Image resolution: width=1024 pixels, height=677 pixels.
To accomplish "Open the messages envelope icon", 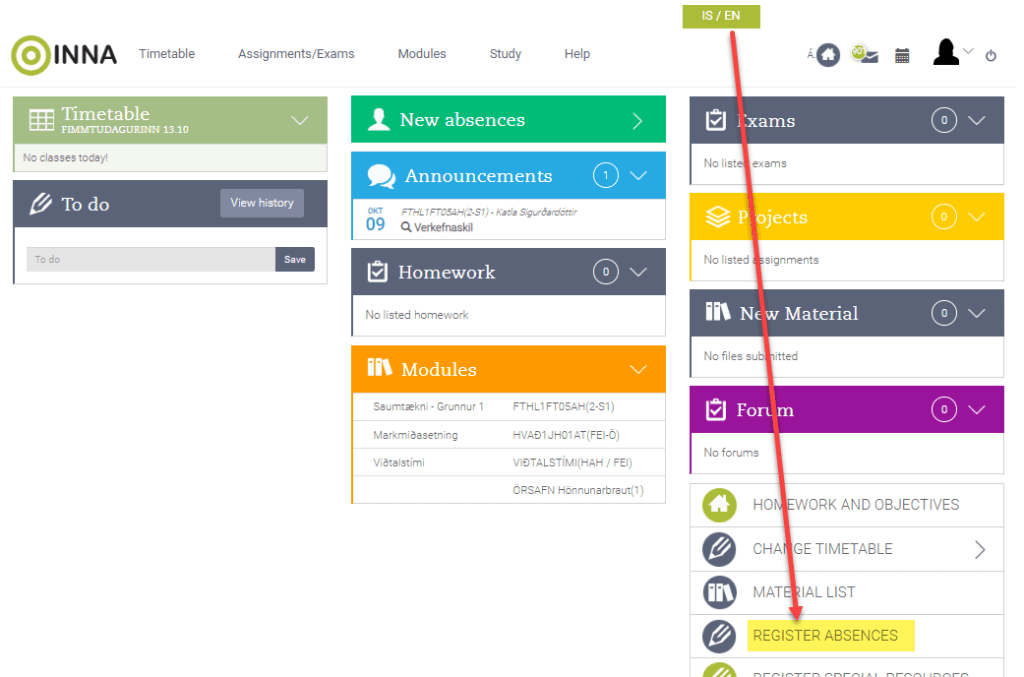I will point(865,55).
